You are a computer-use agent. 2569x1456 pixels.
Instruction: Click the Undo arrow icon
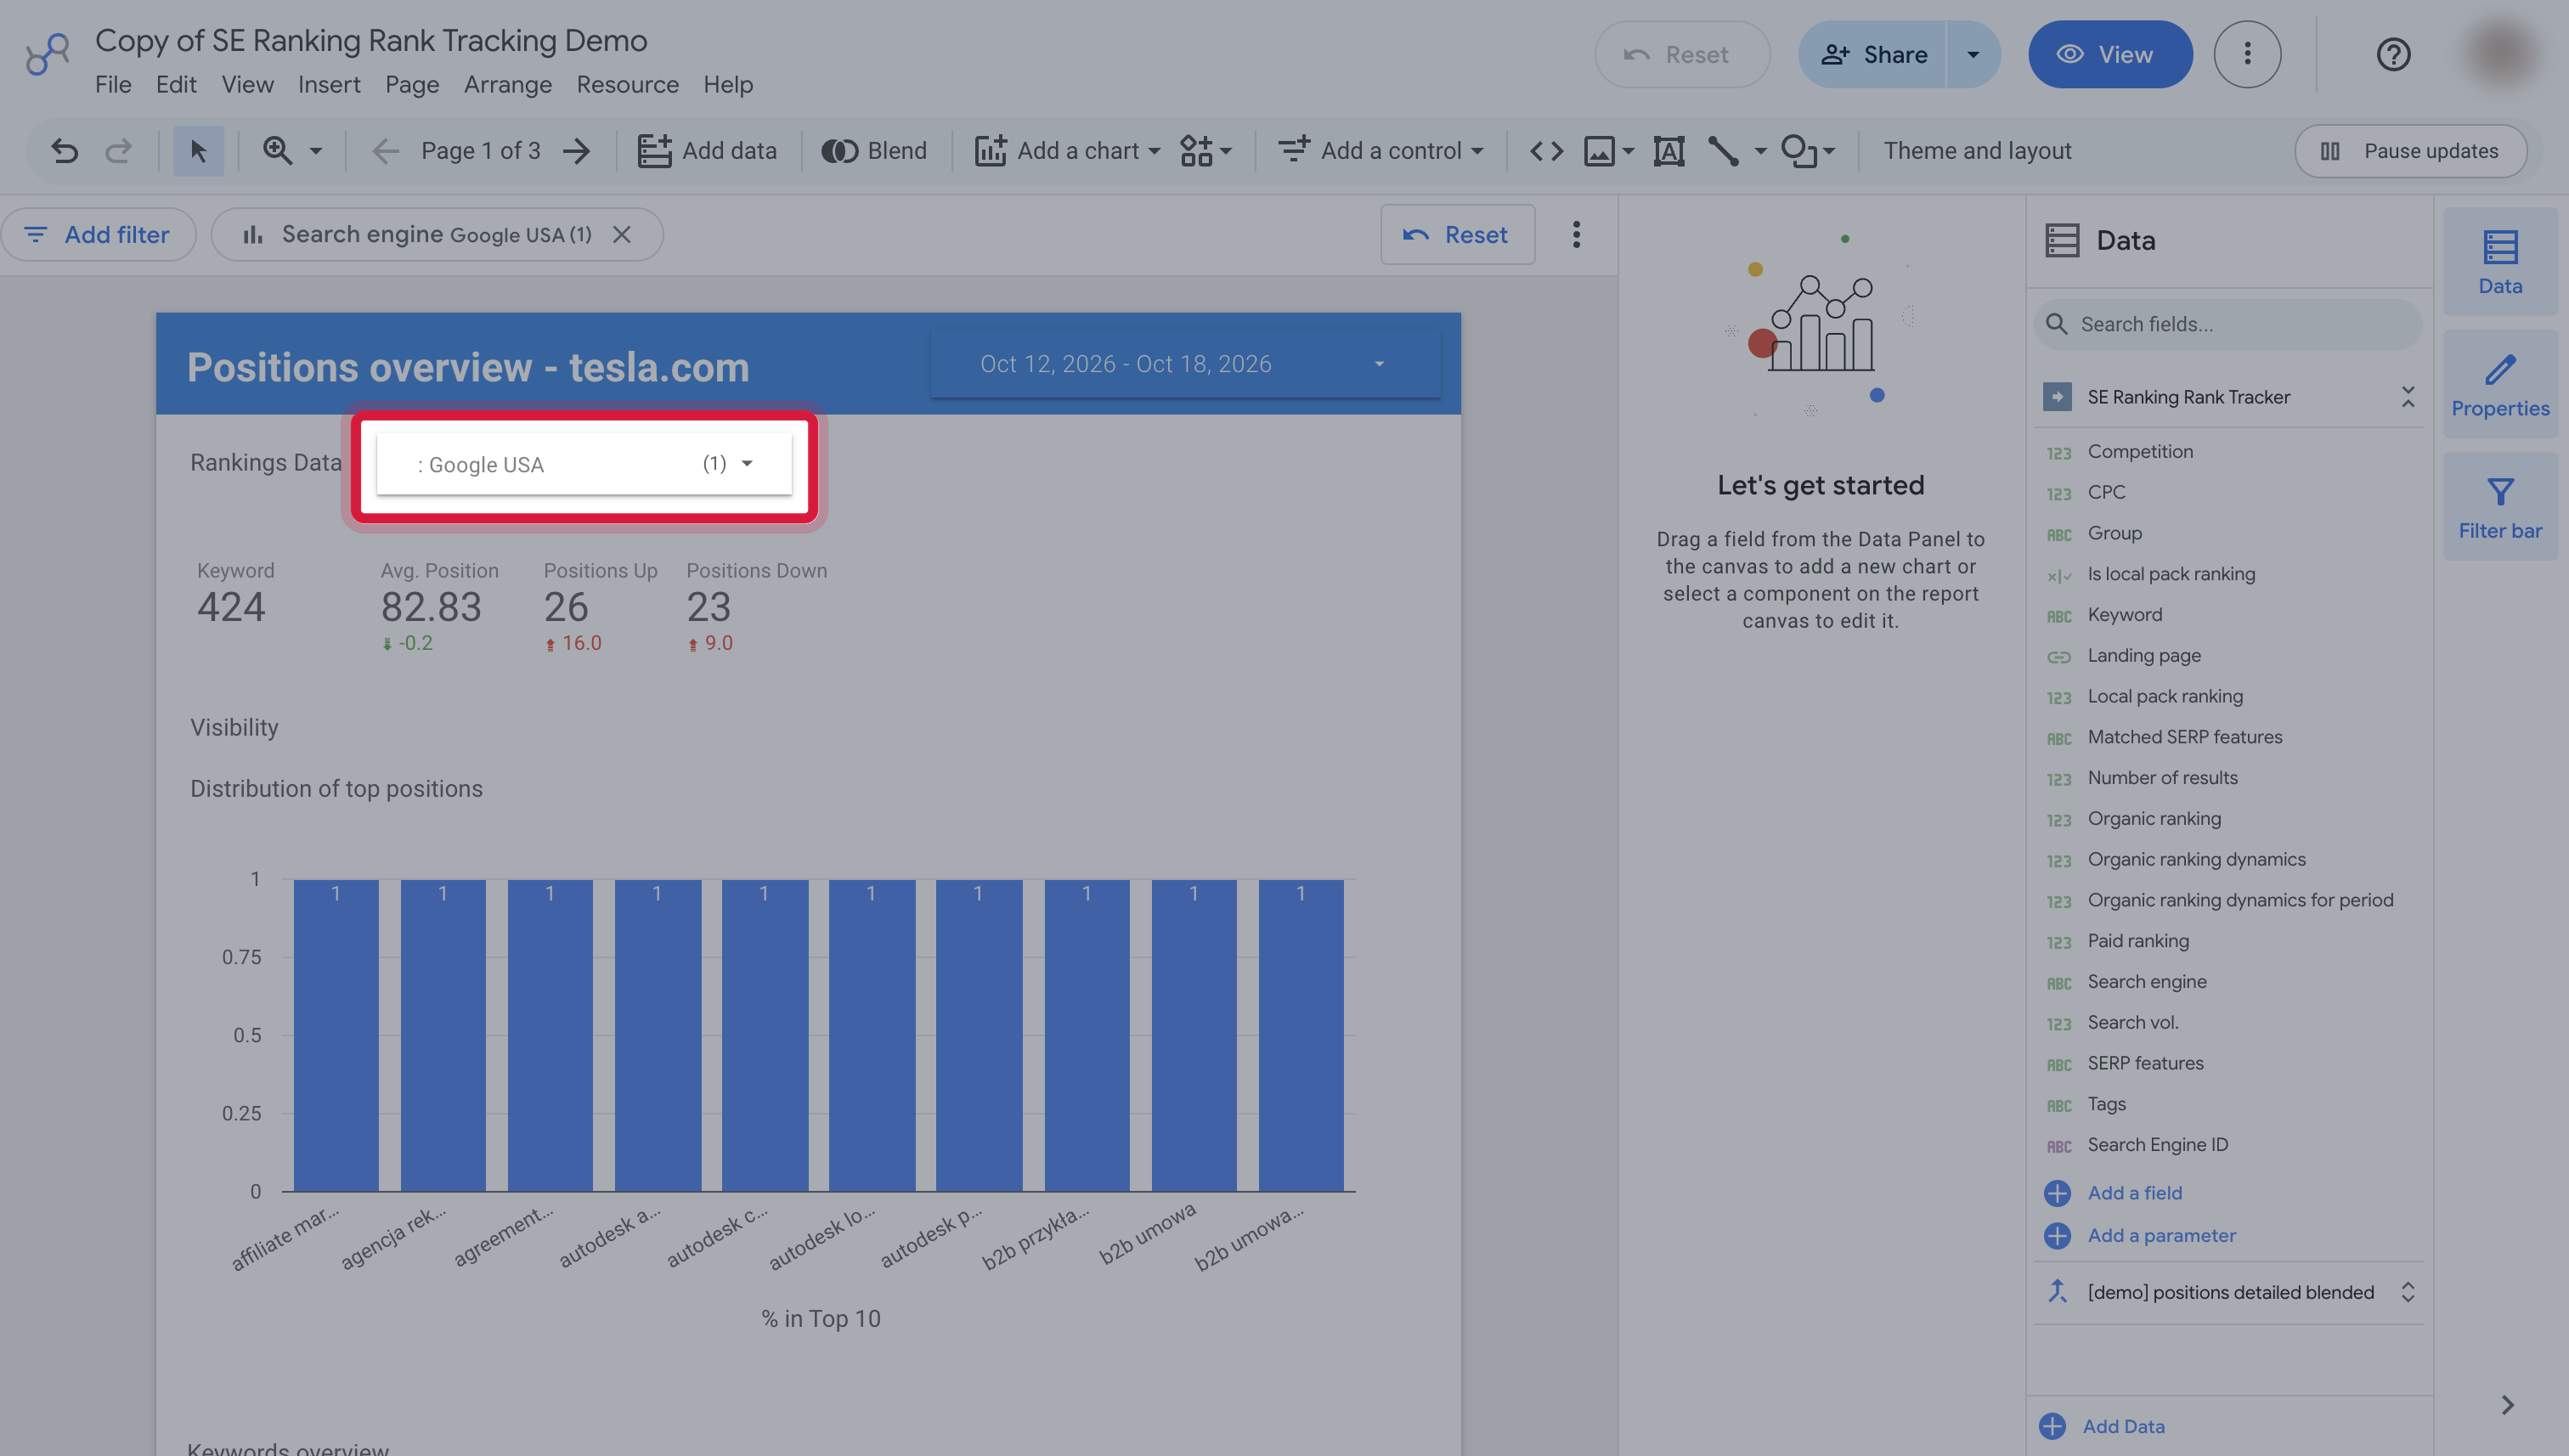pyautogui.click(x=65, y=151)
